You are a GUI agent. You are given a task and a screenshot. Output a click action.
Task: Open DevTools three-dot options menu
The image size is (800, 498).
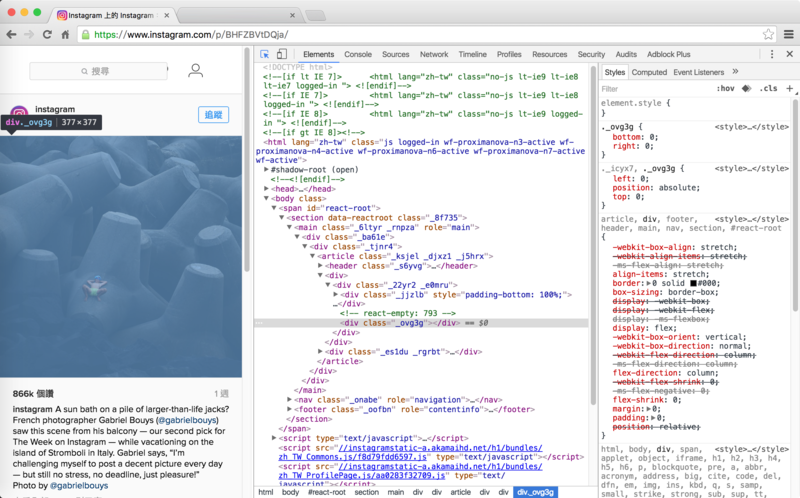point(772,54)
